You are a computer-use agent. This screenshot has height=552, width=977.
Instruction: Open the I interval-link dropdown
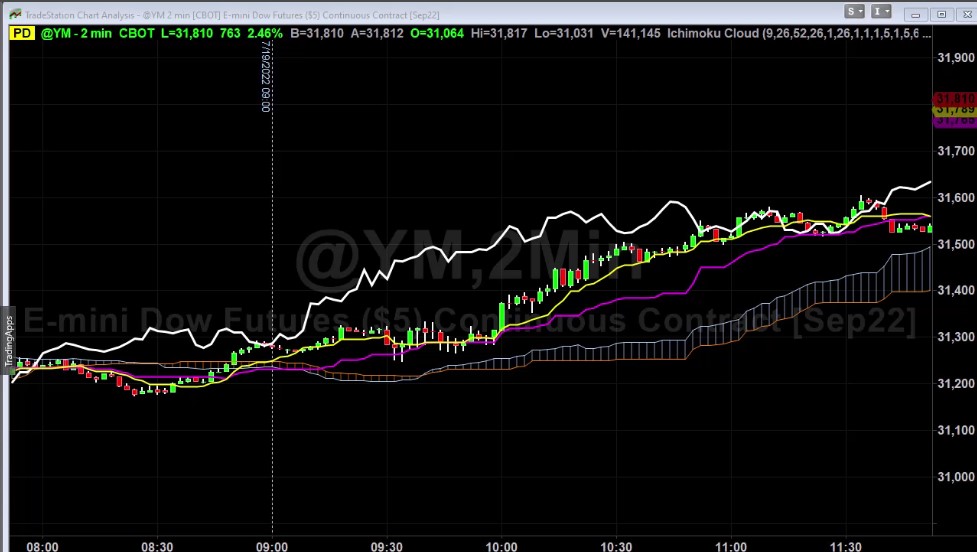[881, 11]
